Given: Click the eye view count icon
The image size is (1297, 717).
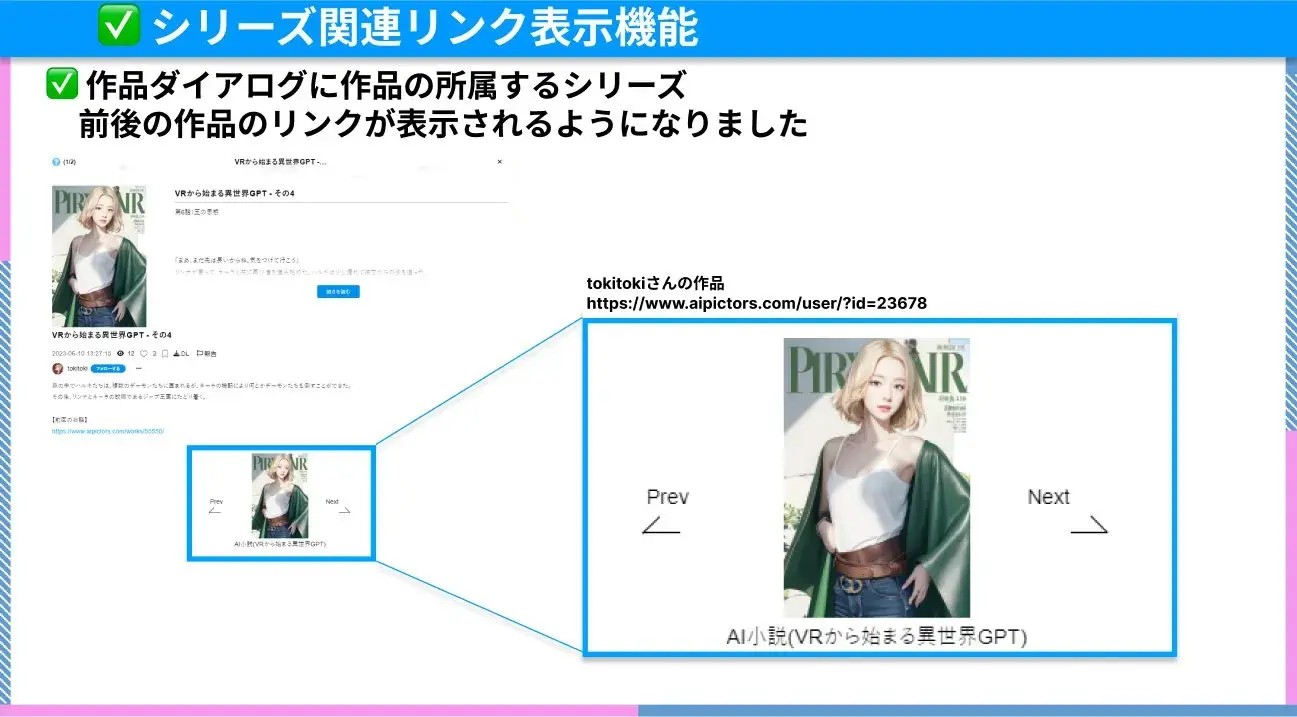Looking at the screenshot, I should [x=121, y=353].
